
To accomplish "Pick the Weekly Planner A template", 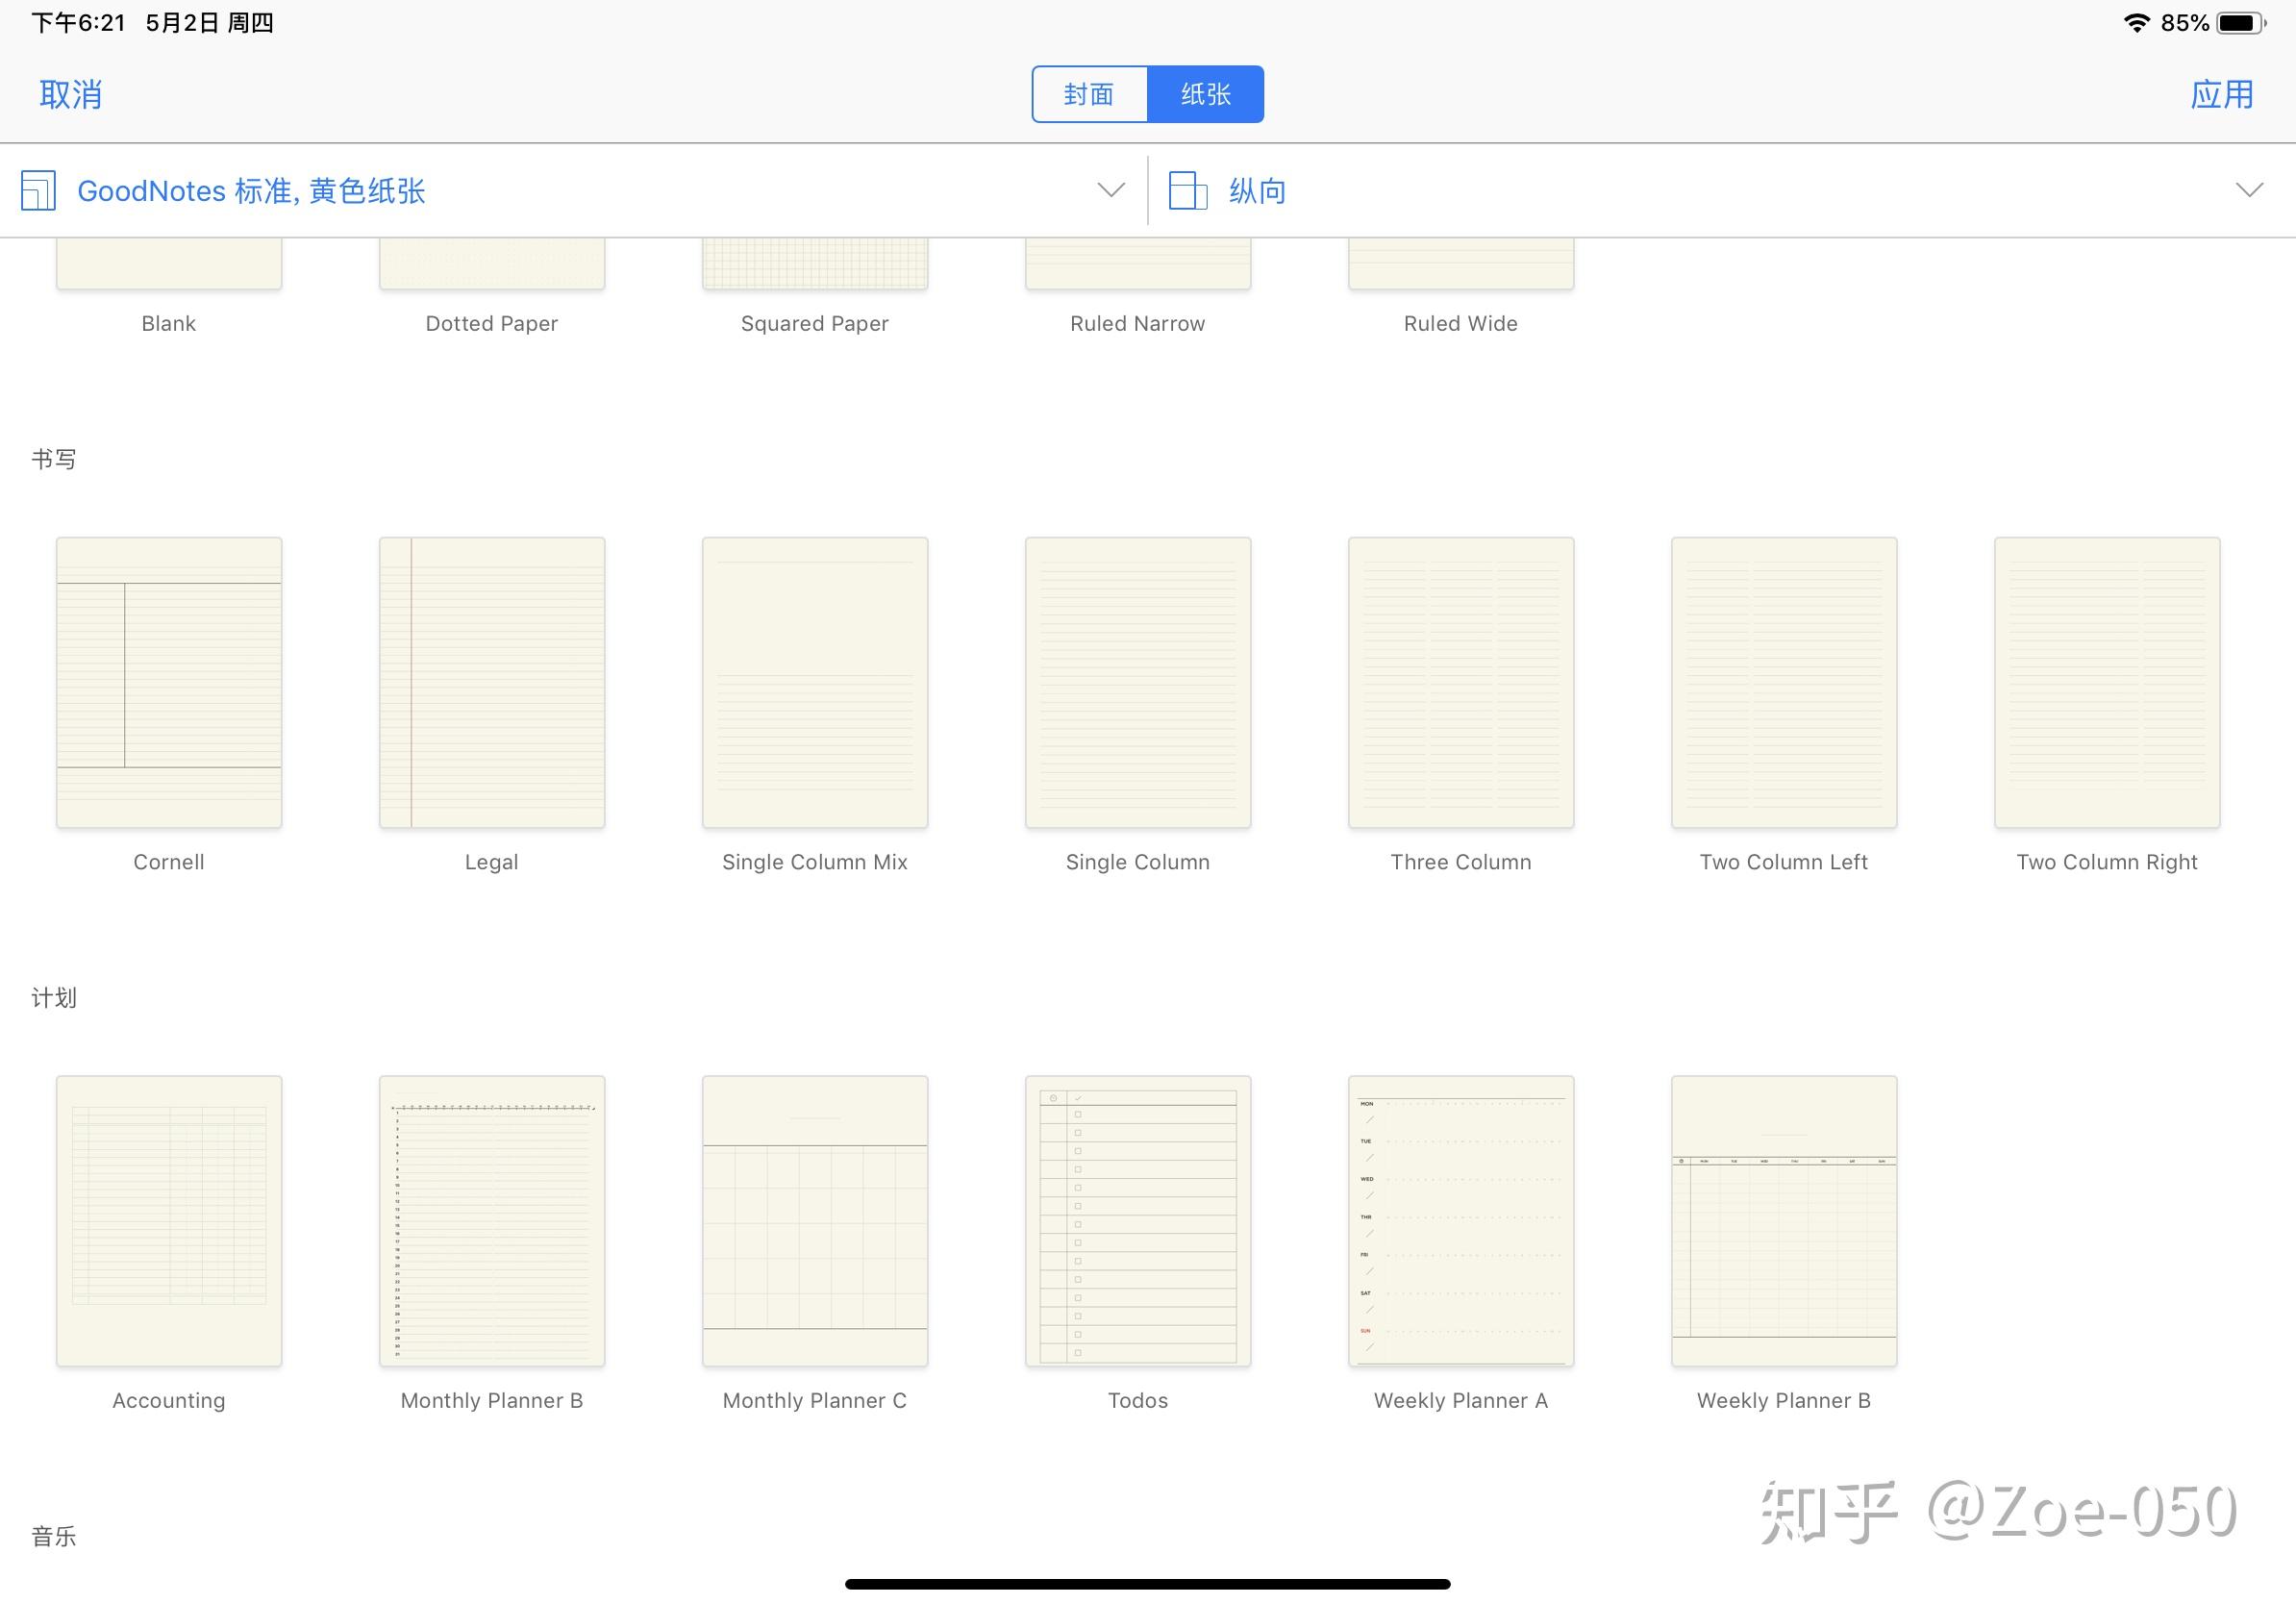I will pos(1460,1221).
